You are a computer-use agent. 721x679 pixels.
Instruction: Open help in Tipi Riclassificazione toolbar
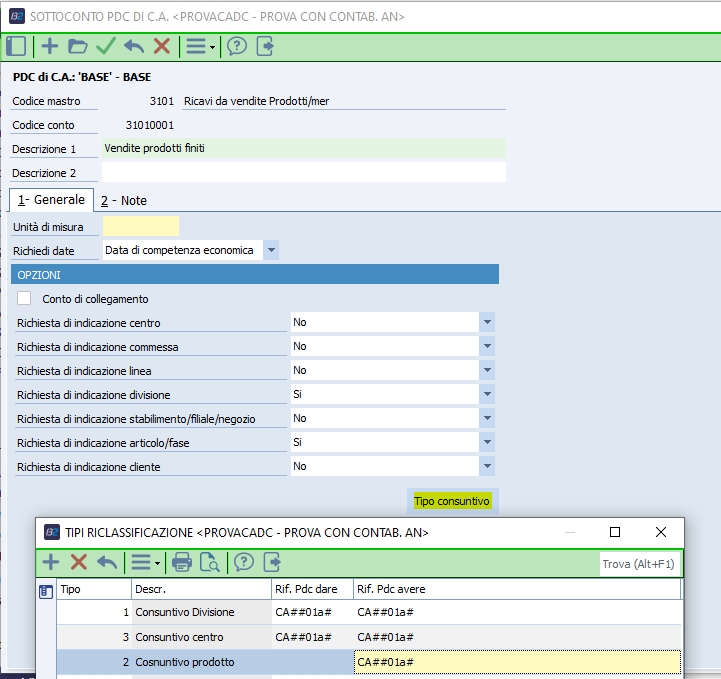tap(244, 562)
